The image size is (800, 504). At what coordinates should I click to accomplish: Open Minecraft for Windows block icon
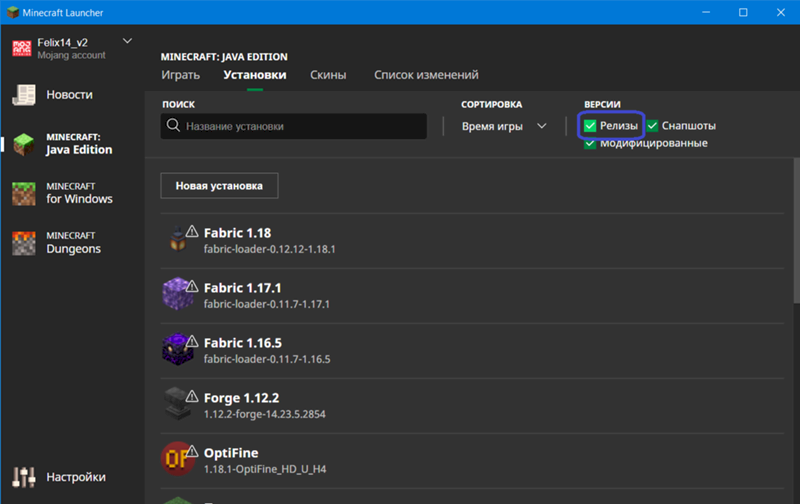(x=24, y=193)
